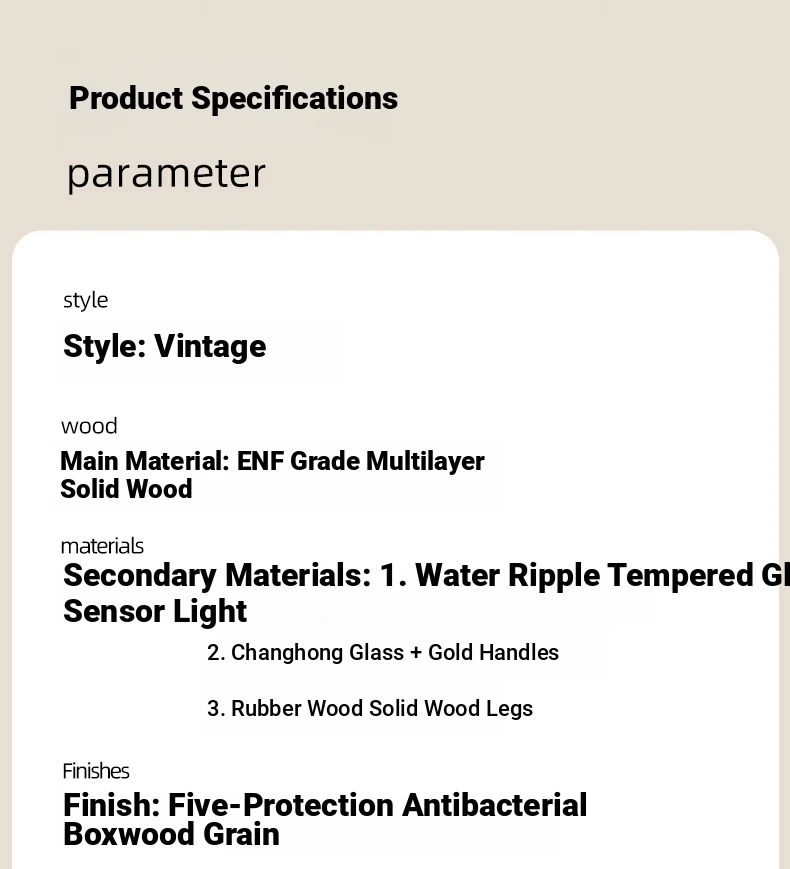Viewport: 790px width, 869px height.
Task: Click the 'Sensor Light' text line
Action: [x=155, y=611]
